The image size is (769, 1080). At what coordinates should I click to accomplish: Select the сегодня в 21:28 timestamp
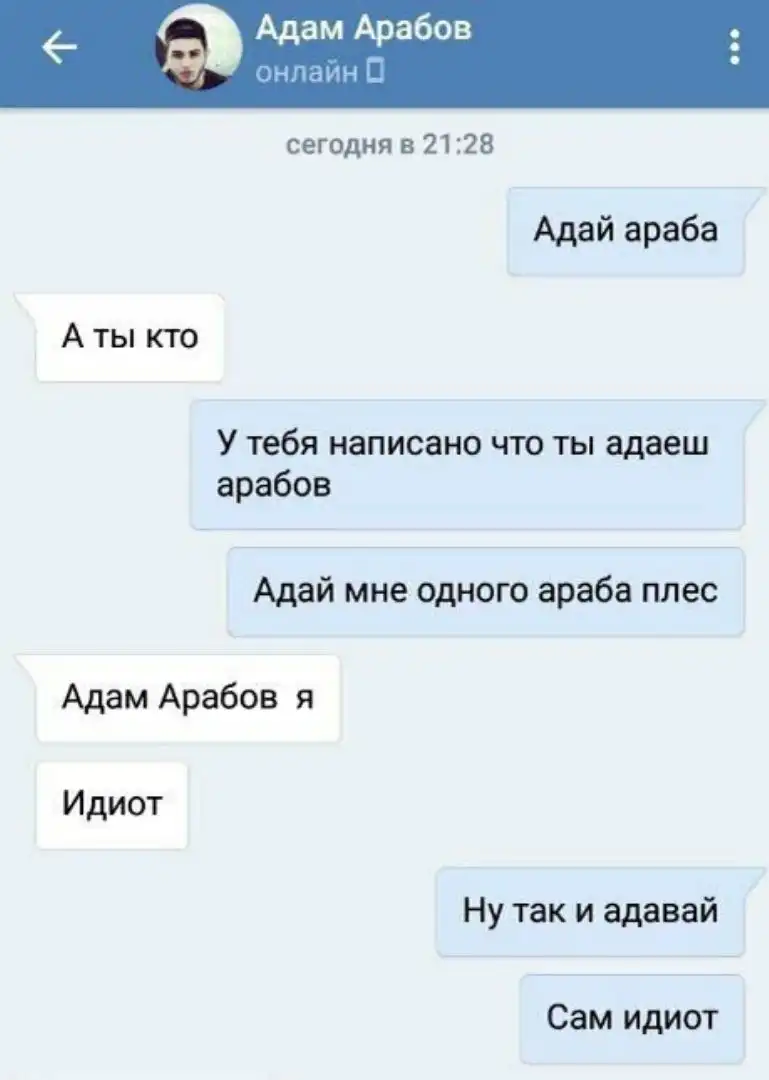(x=390, y=145)
